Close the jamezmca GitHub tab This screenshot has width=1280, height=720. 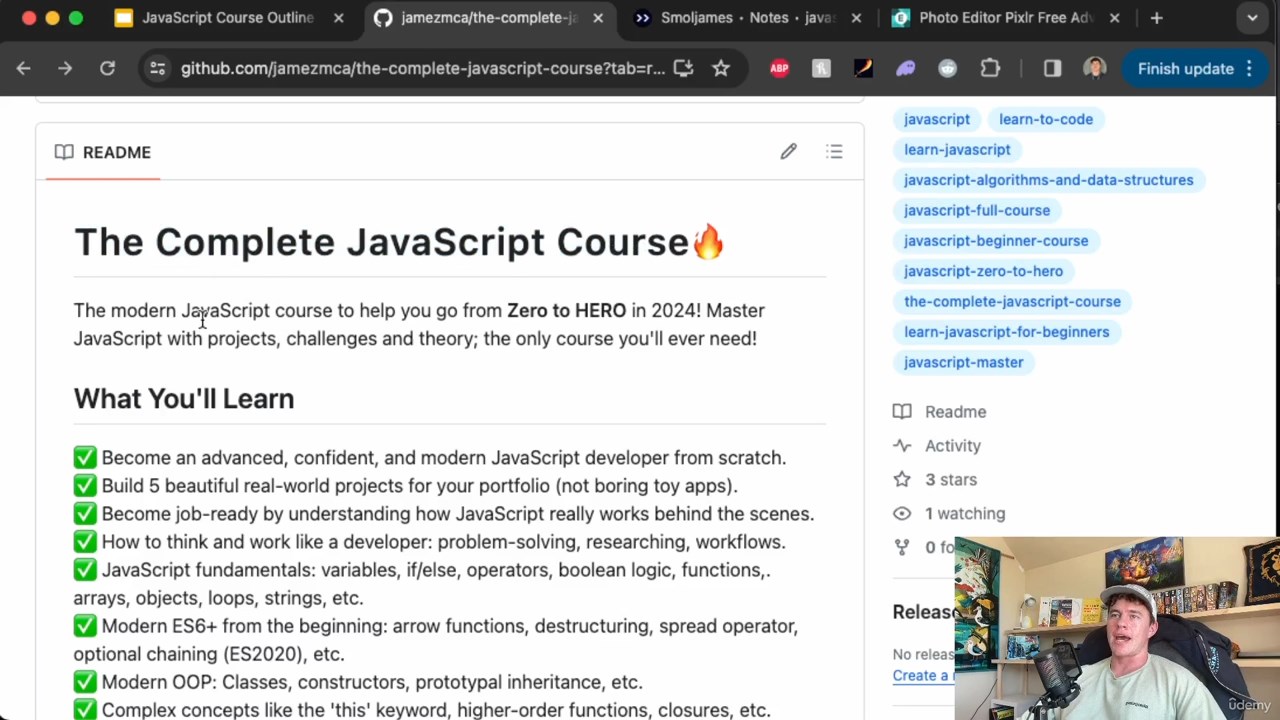tap(598, 17)
